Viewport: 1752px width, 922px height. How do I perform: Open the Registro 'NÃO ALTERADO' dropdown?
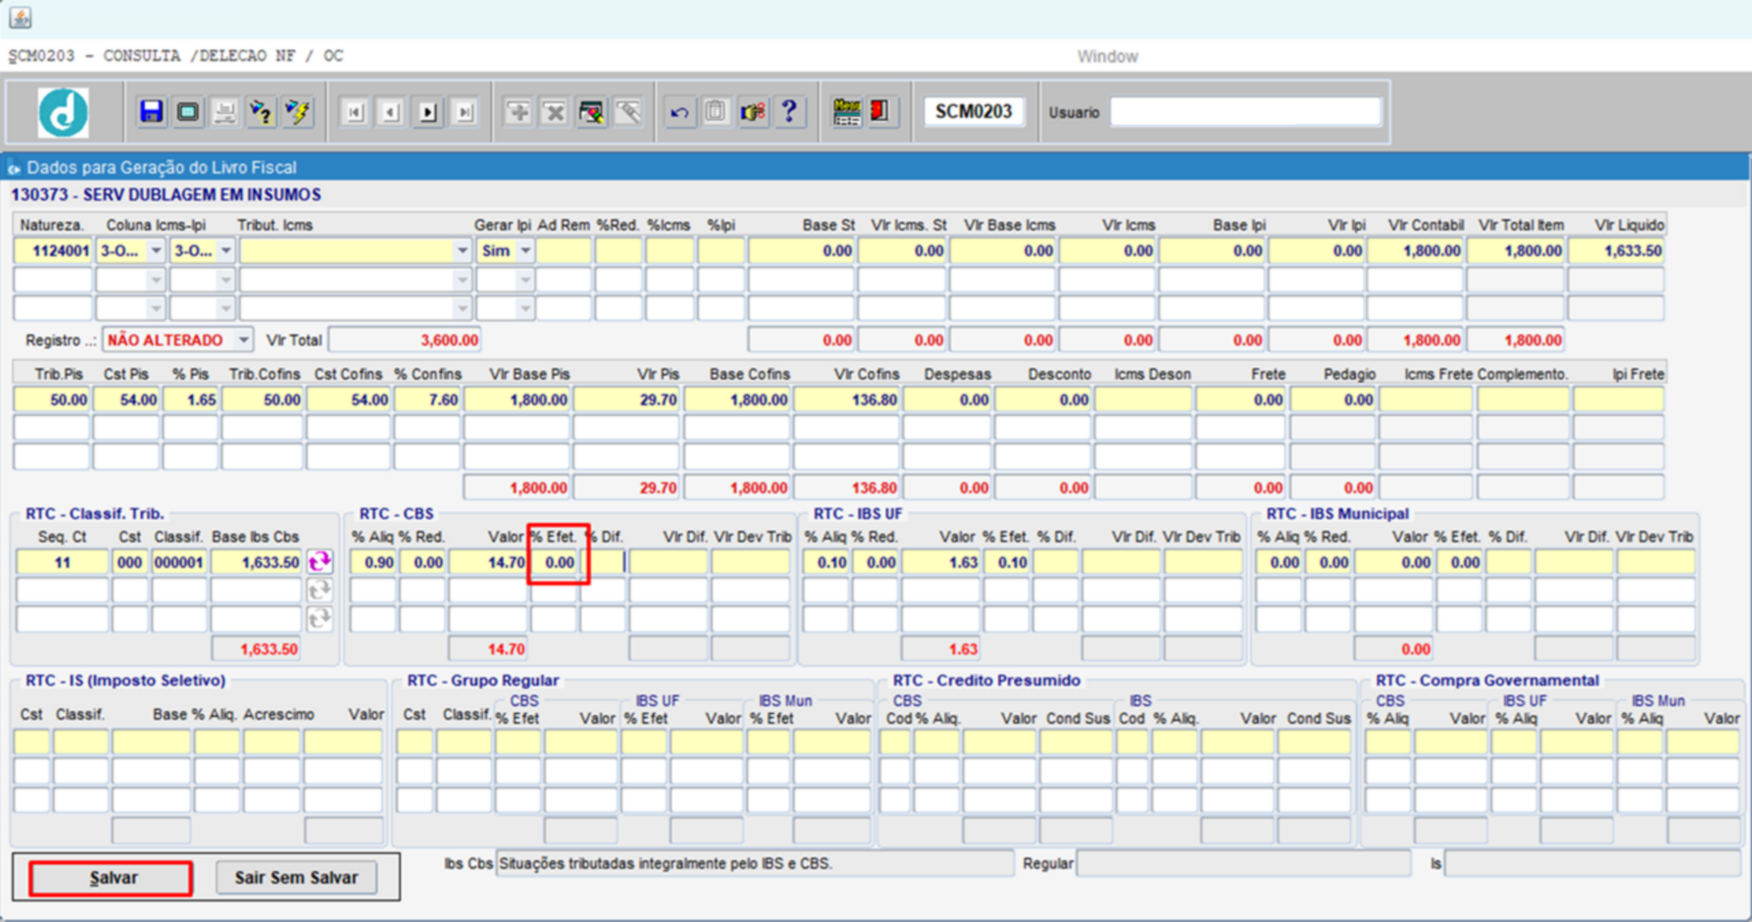tap(243, 340)
